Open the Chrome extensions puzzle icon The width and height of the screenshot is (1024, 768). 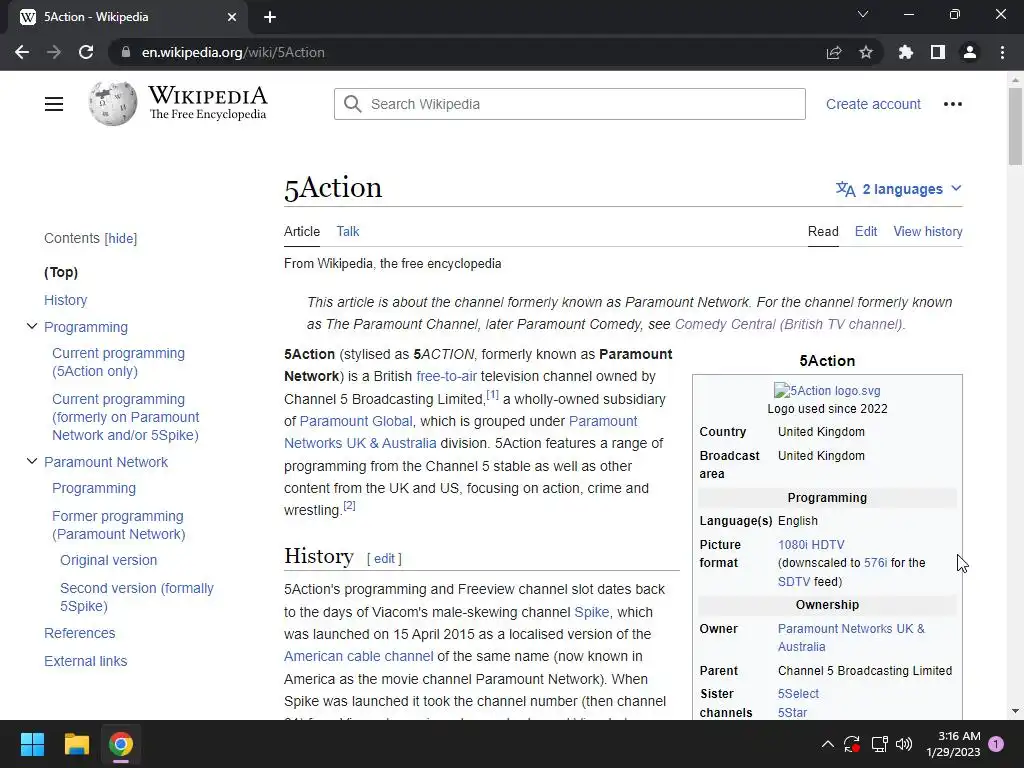point(906,52)
